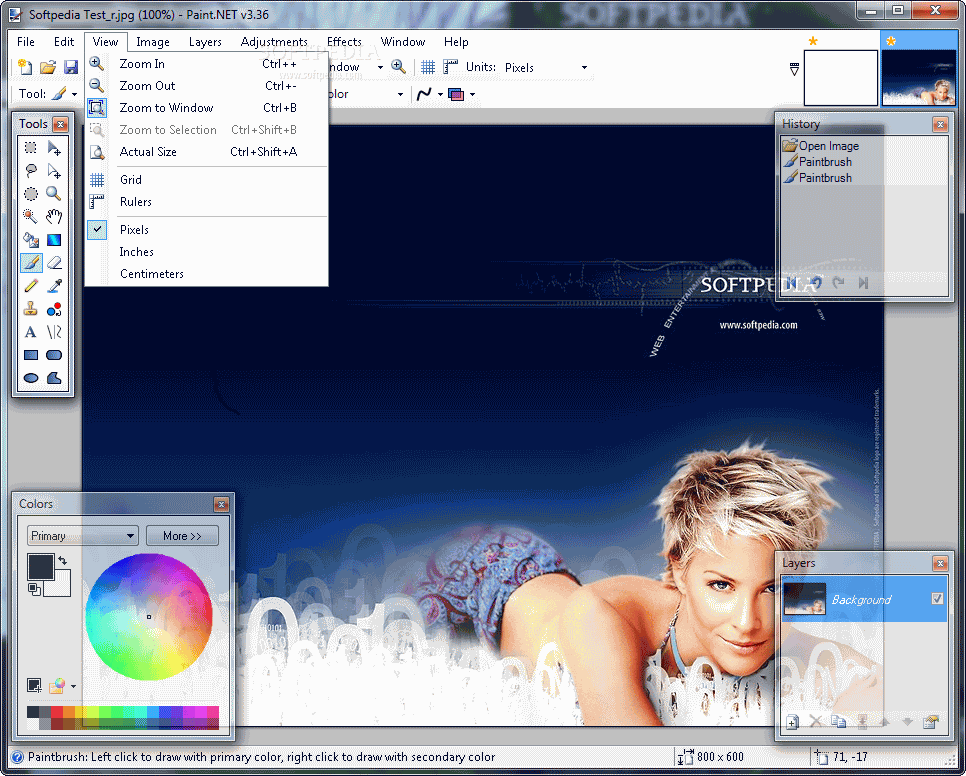
Task: Select the Eraser tool
Action: (x=54, y=263)
